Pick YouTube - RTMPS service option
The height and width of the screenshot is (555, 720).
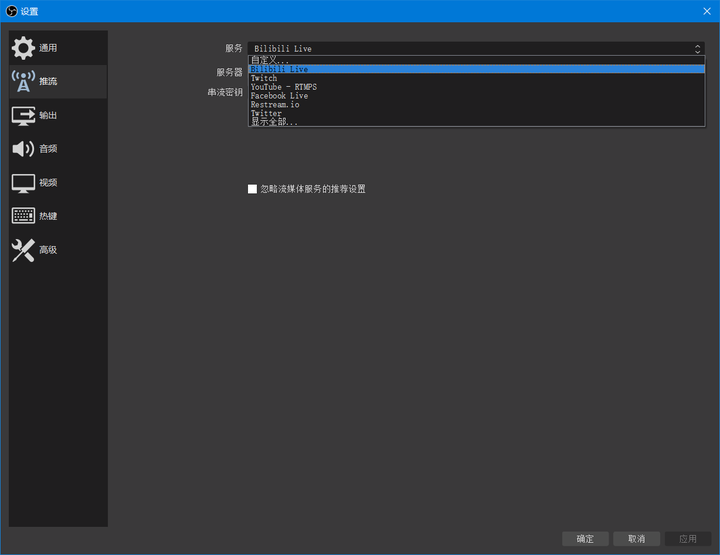coord(476,87)
